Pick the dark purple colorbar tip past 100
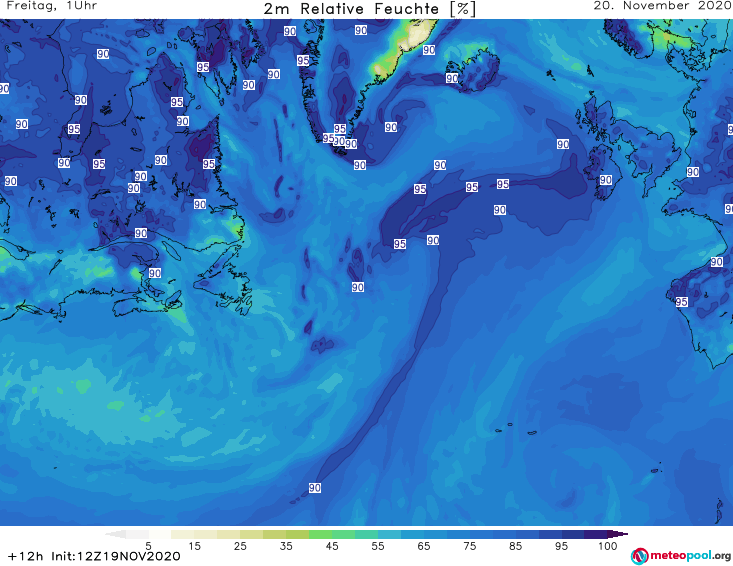 pos(618,534)
